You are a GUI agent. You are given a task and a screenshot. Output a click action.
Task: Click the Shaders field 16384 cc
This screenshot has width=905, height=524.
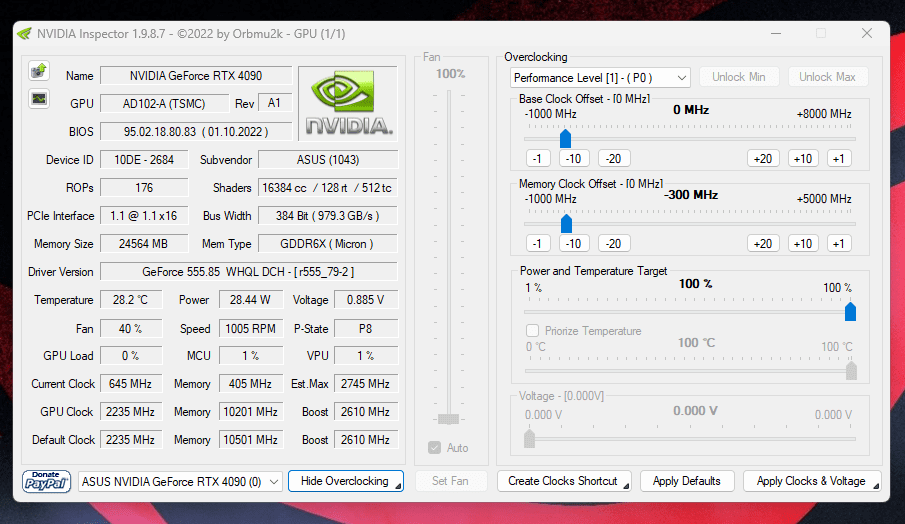point(328,188)
